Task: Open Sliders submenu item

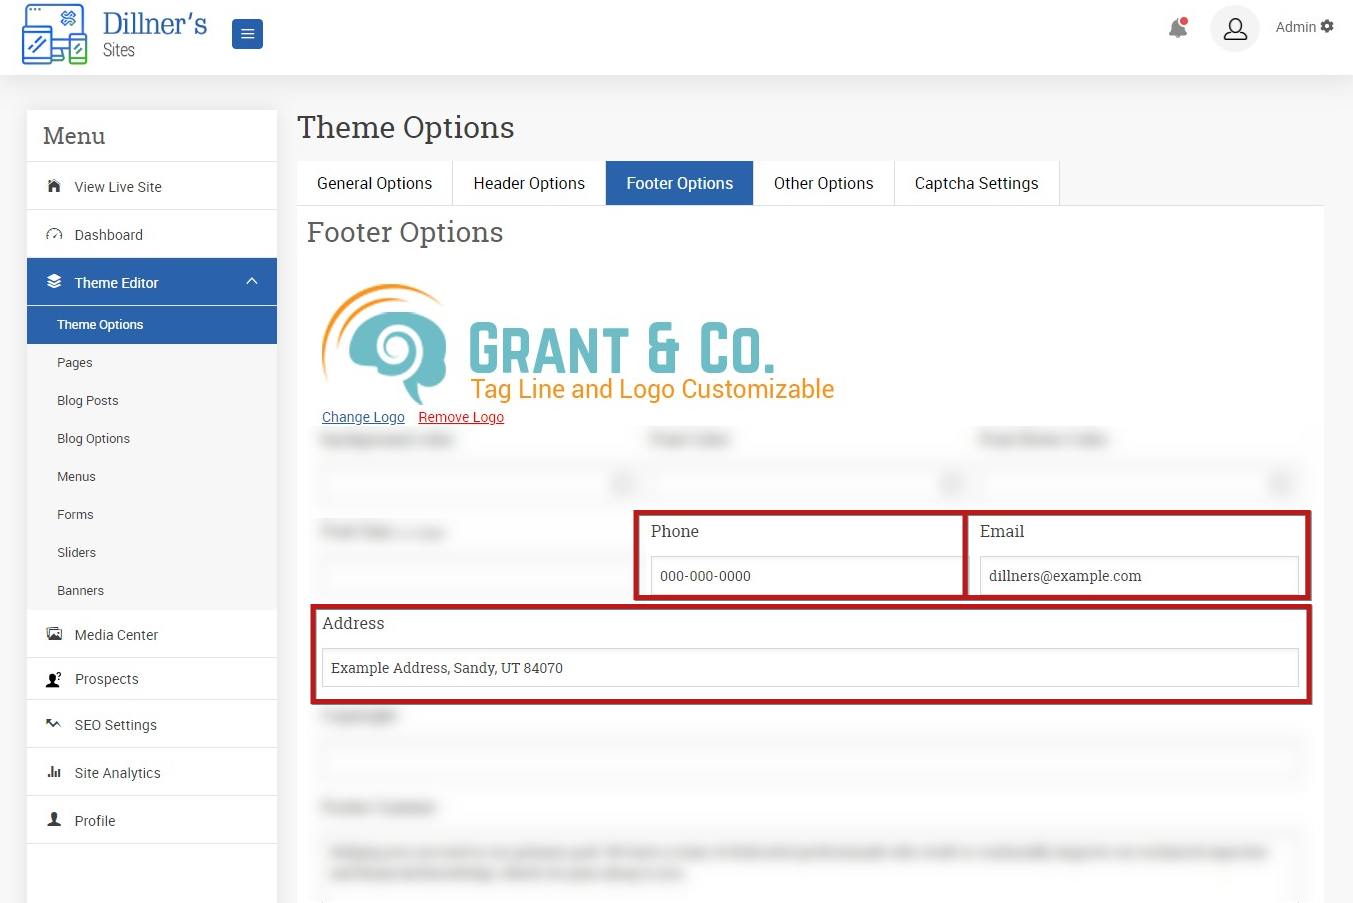Action: [x=152, y=553]
